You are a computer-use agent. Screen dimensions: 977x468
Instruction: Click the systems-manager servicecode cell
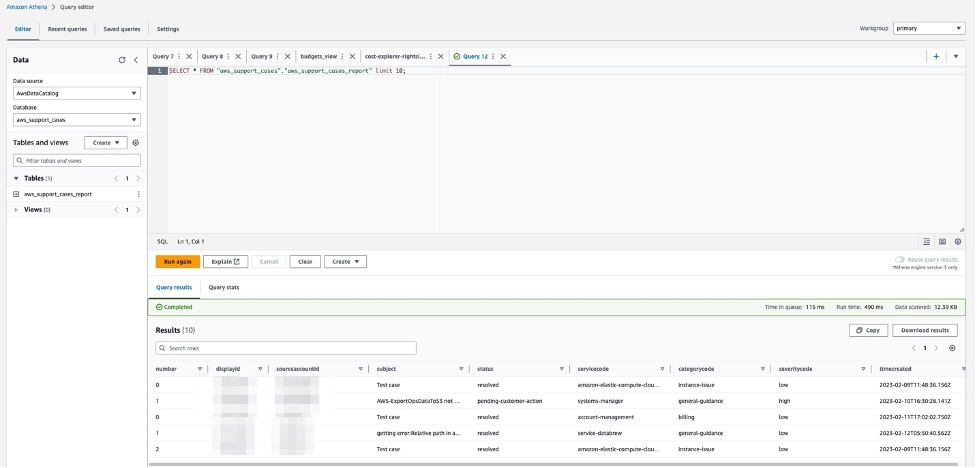coord(600,401)
